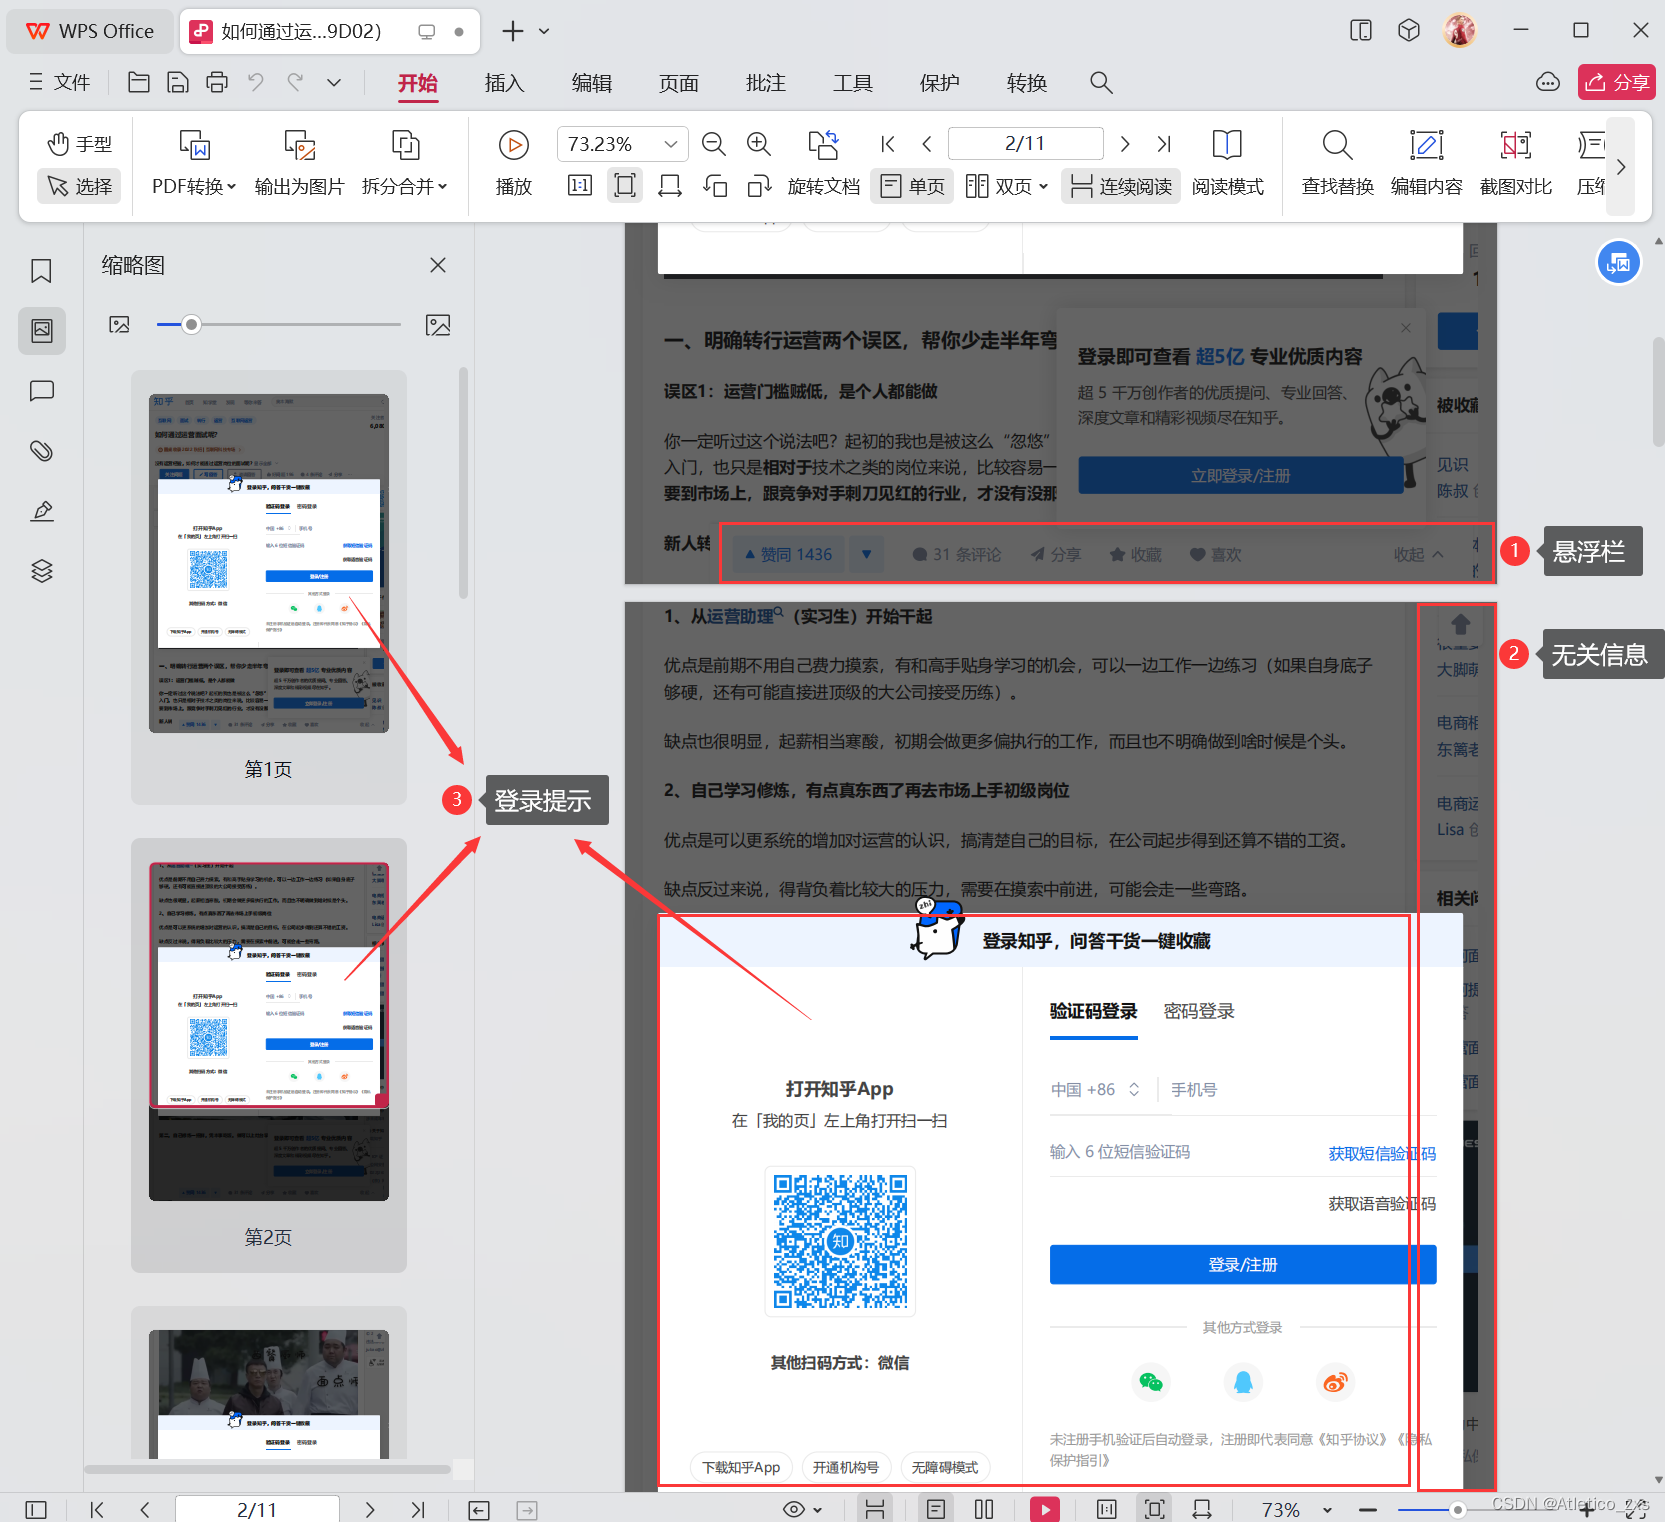Undo the last action
1665x1522 pixels.
tap(256, 82)
